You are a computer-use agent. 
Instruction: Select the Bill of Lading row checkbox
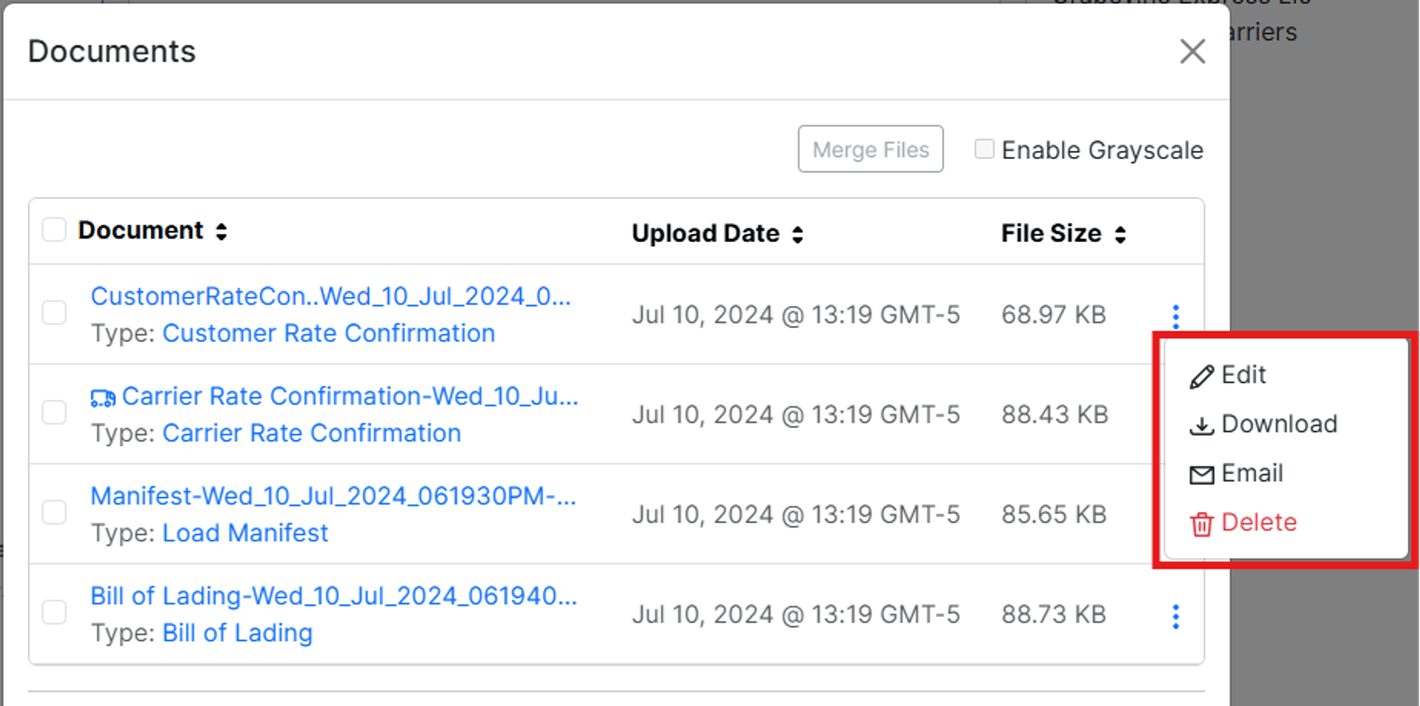click(54, 612)
